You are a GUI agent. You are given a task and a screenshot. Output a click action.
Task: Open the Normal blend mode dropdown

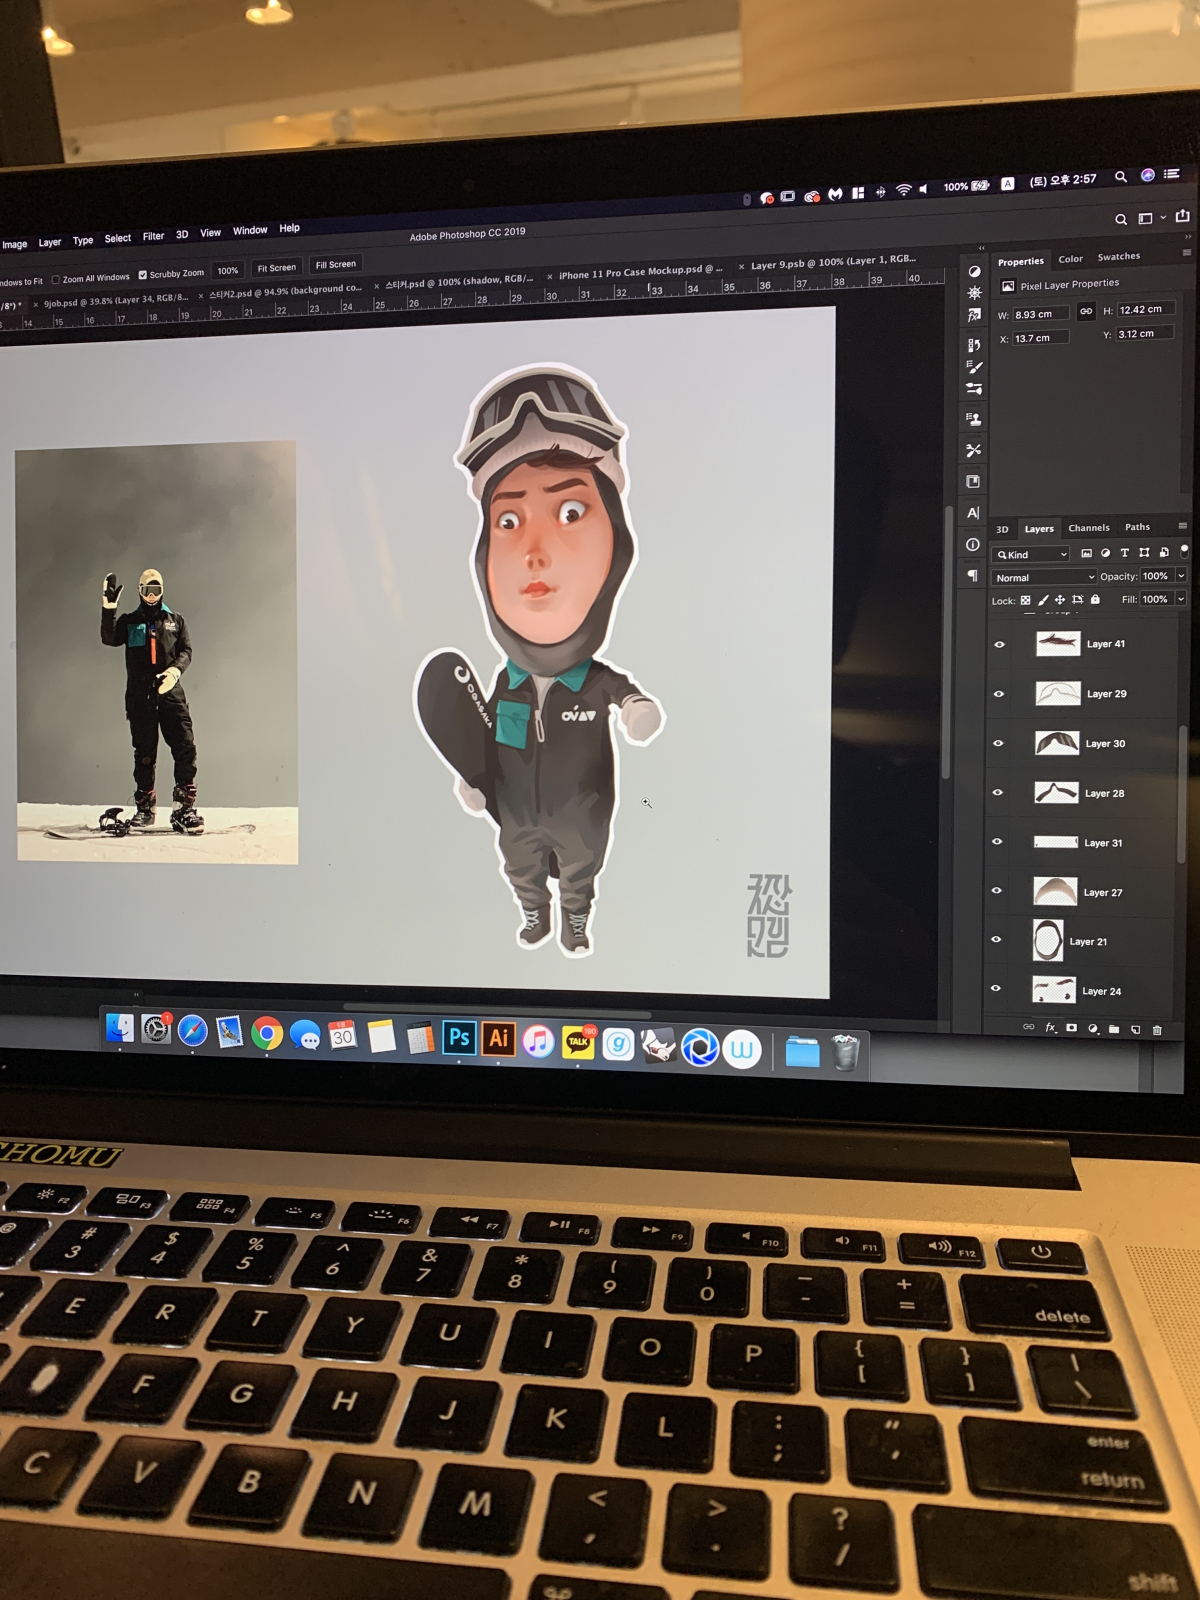tap(1044, 577)
